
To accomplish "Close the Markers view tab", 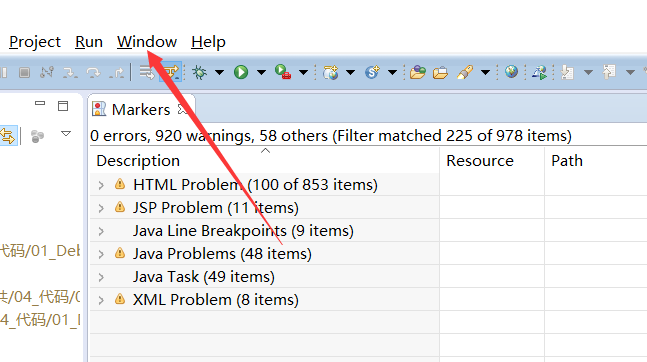I will click(183, 109).
